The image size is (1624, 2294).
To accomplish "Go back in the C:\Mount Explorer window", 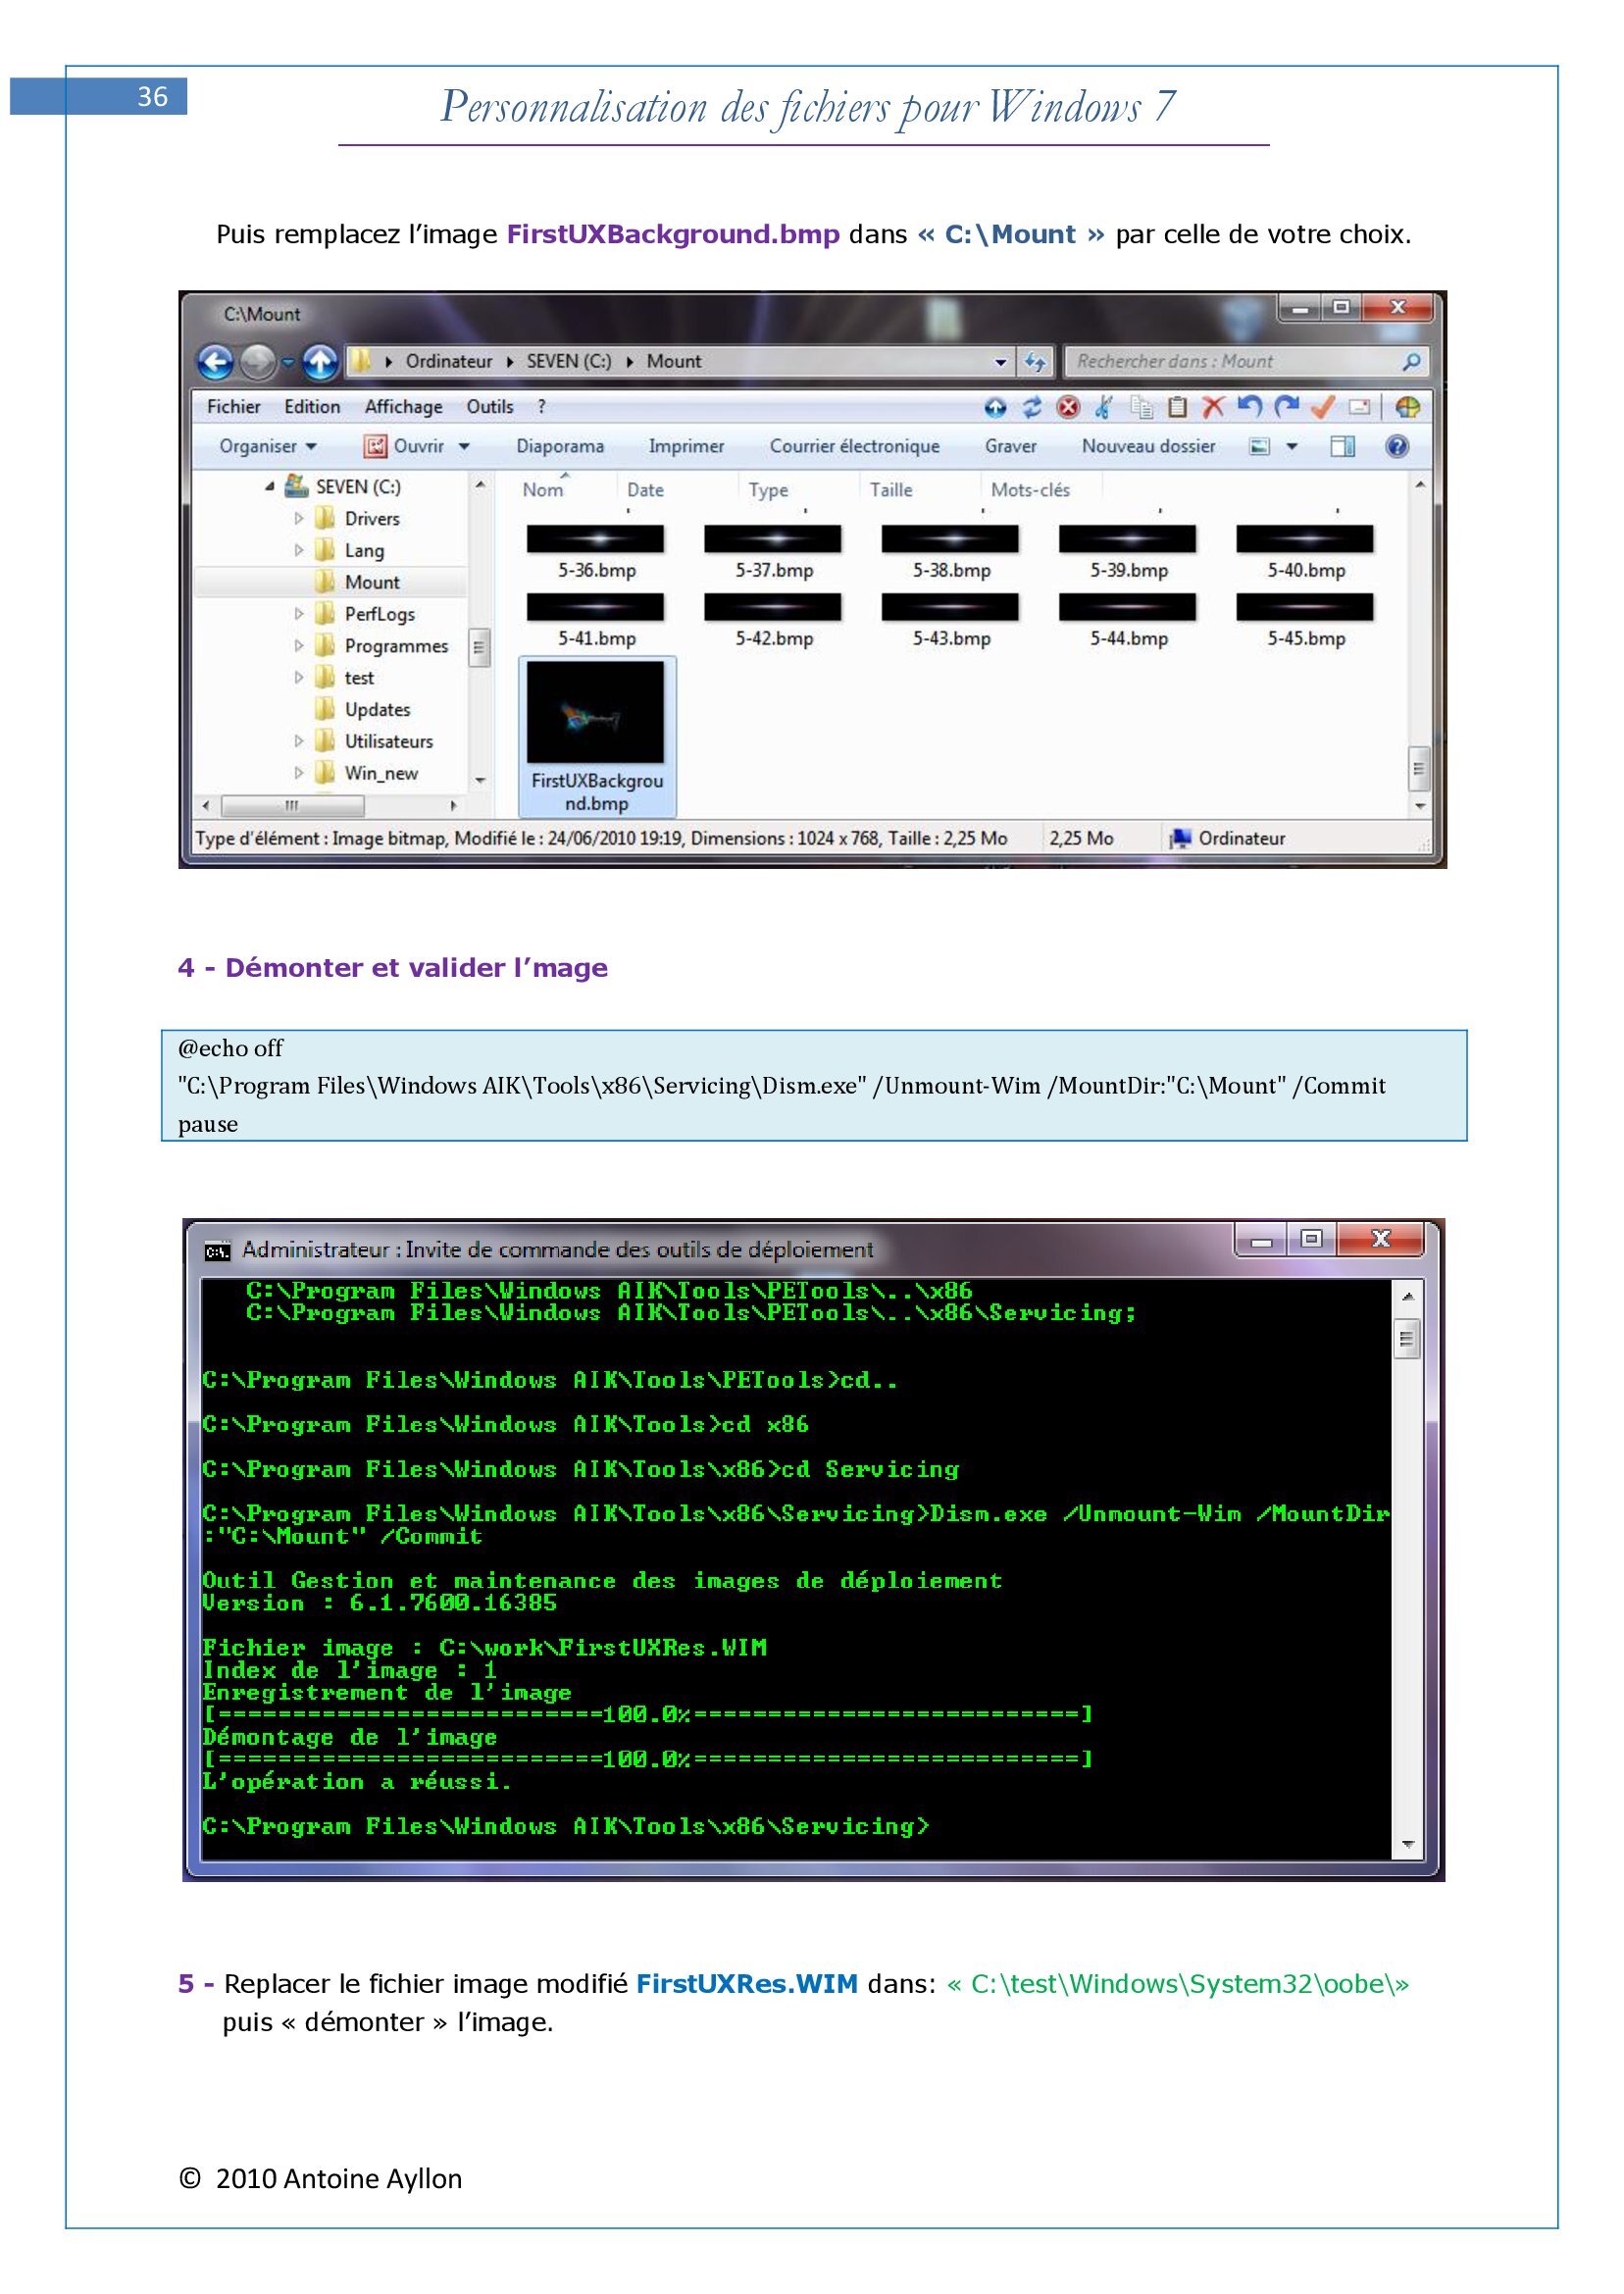I will (x=216, y=361).
